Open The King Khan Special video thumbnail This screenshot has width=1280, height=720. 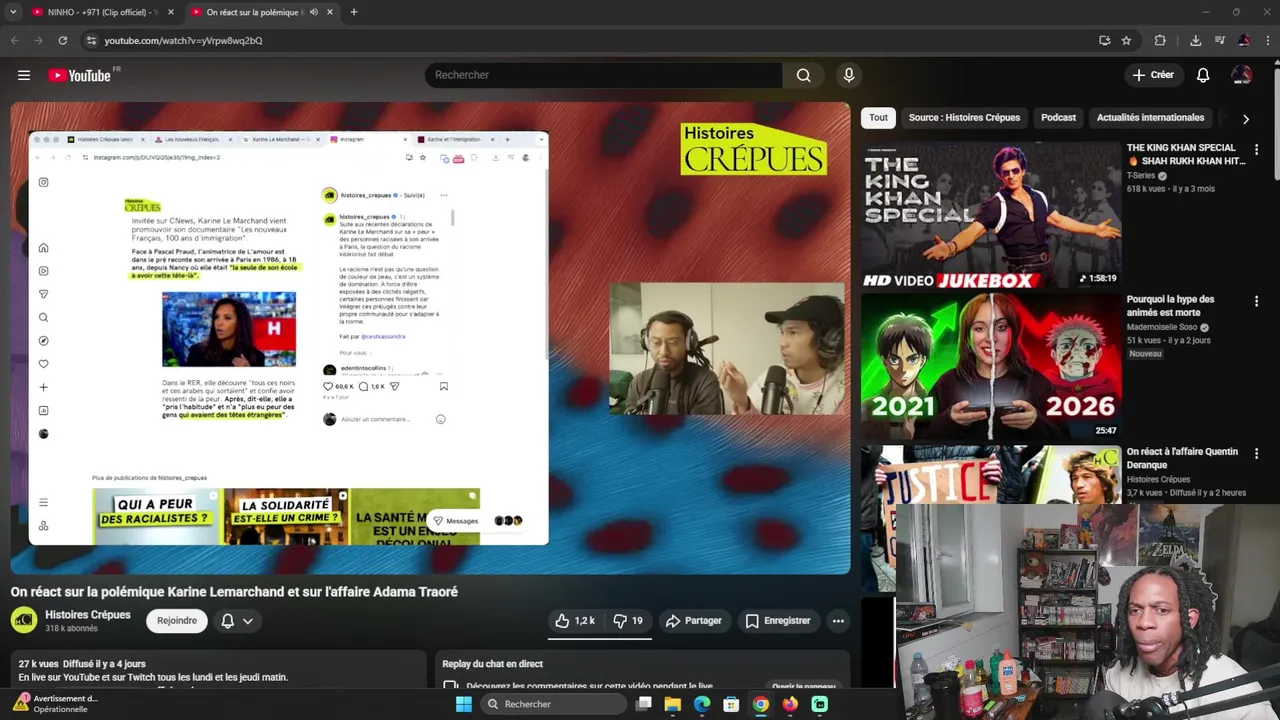tap(991, 215)
